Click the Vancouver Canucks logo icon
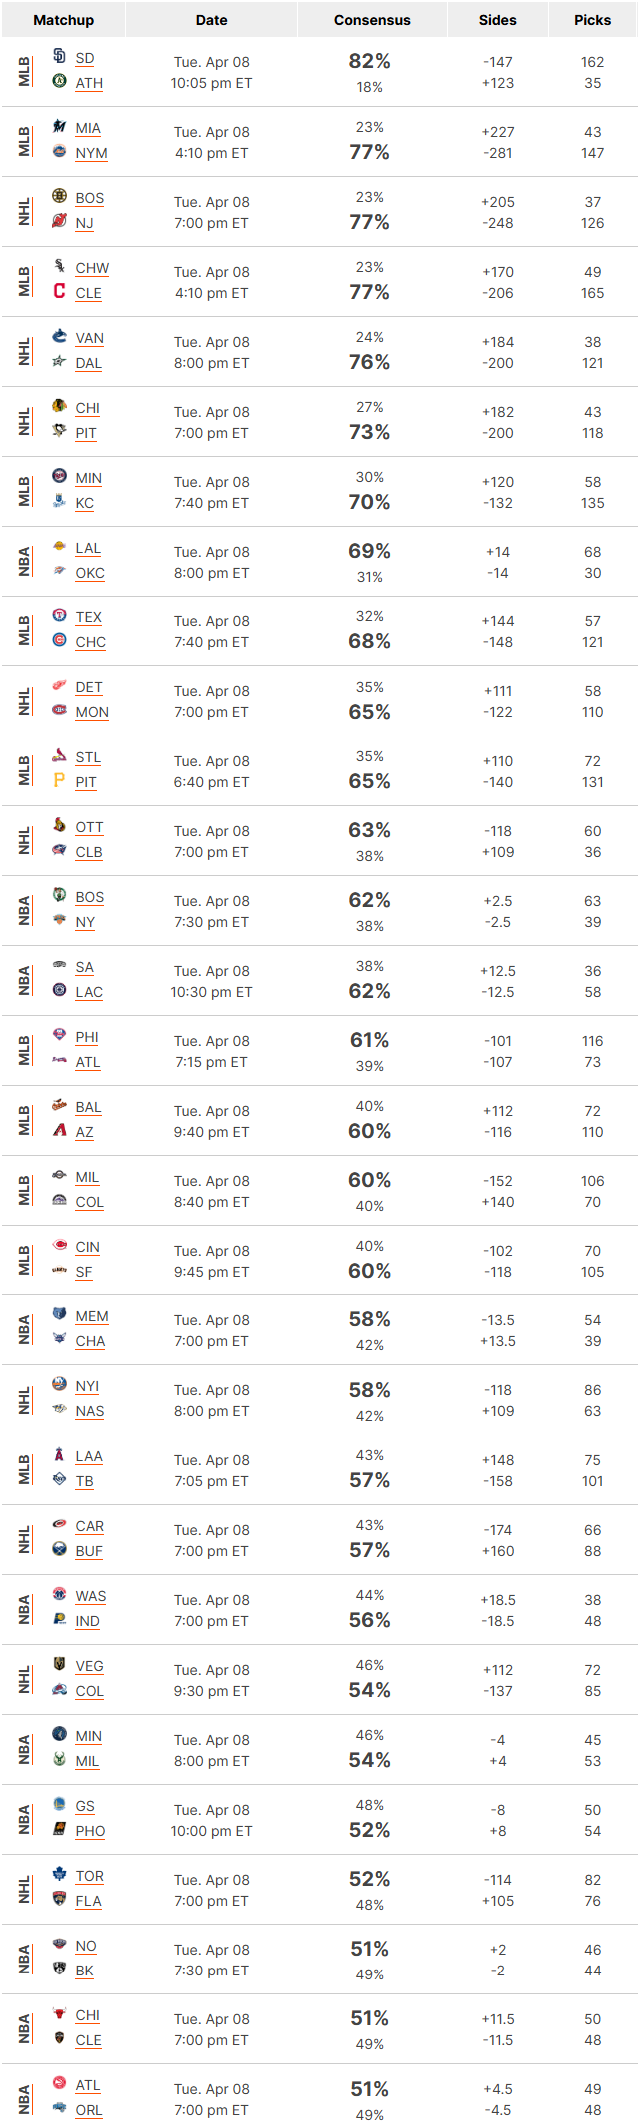This screenshot has height=2128, width=638. tap(59, 336)
